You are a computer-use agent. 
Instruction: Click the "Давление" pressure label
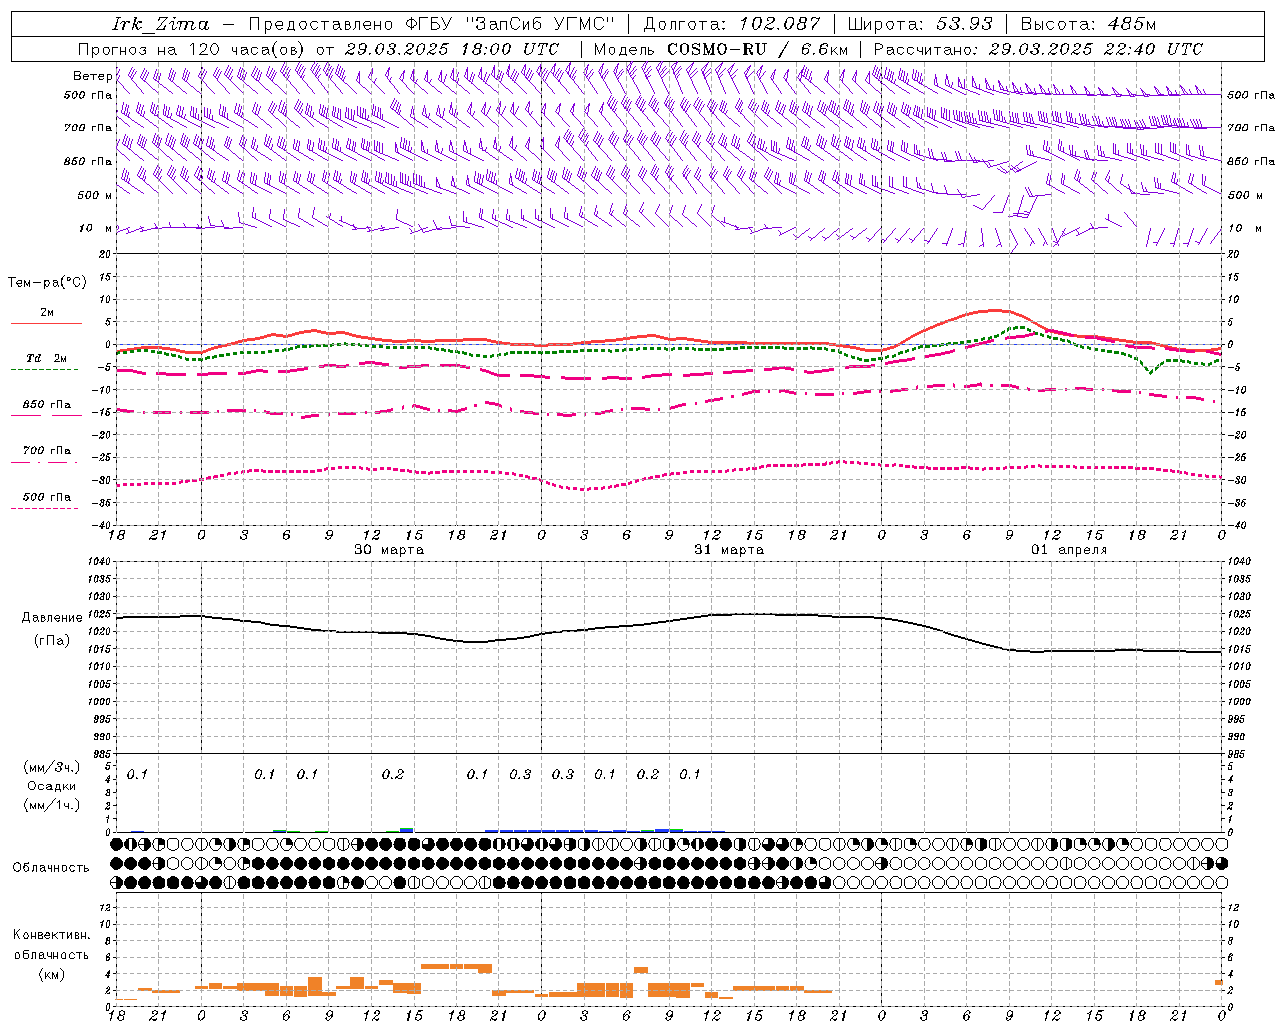(52, 618)
